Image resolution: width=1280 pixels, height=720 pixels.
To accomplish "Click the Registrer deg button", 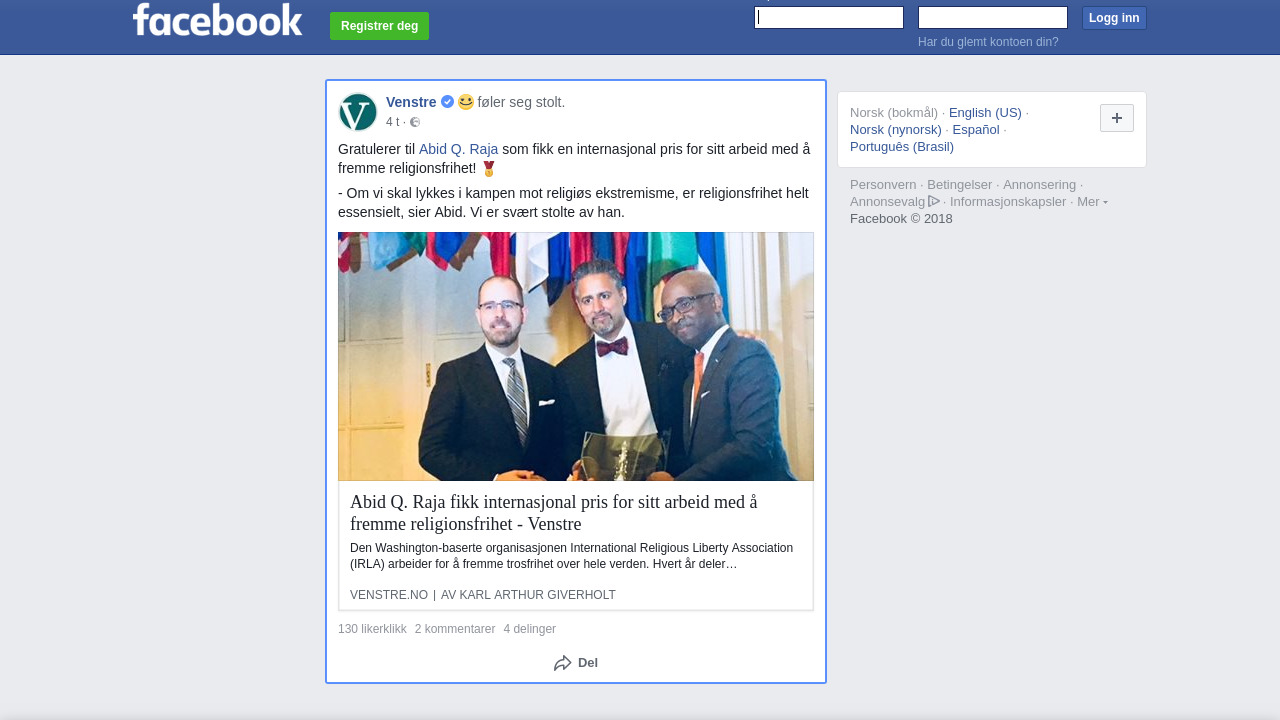I will (x=379, y=26).
